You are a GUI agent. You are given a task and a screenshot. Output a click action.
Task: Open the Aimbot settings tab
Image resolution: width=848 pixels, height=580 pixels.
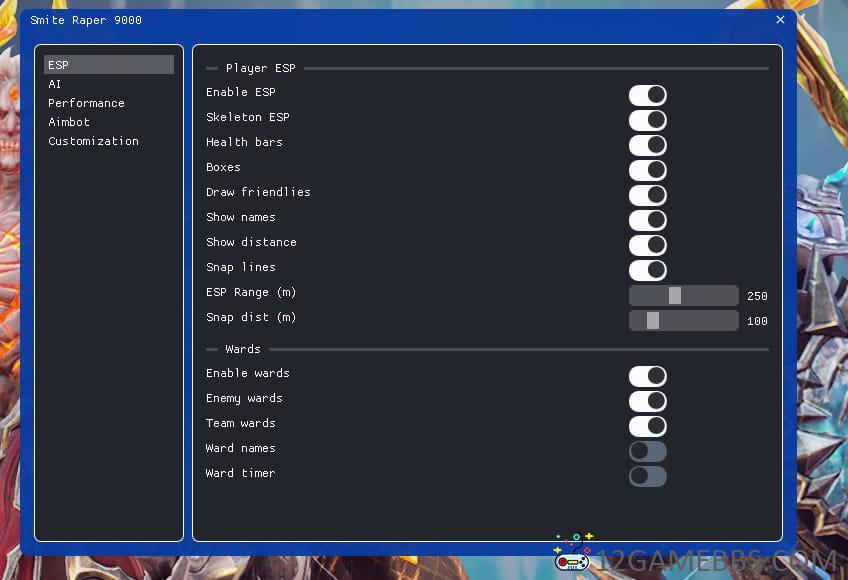point(69,122)
